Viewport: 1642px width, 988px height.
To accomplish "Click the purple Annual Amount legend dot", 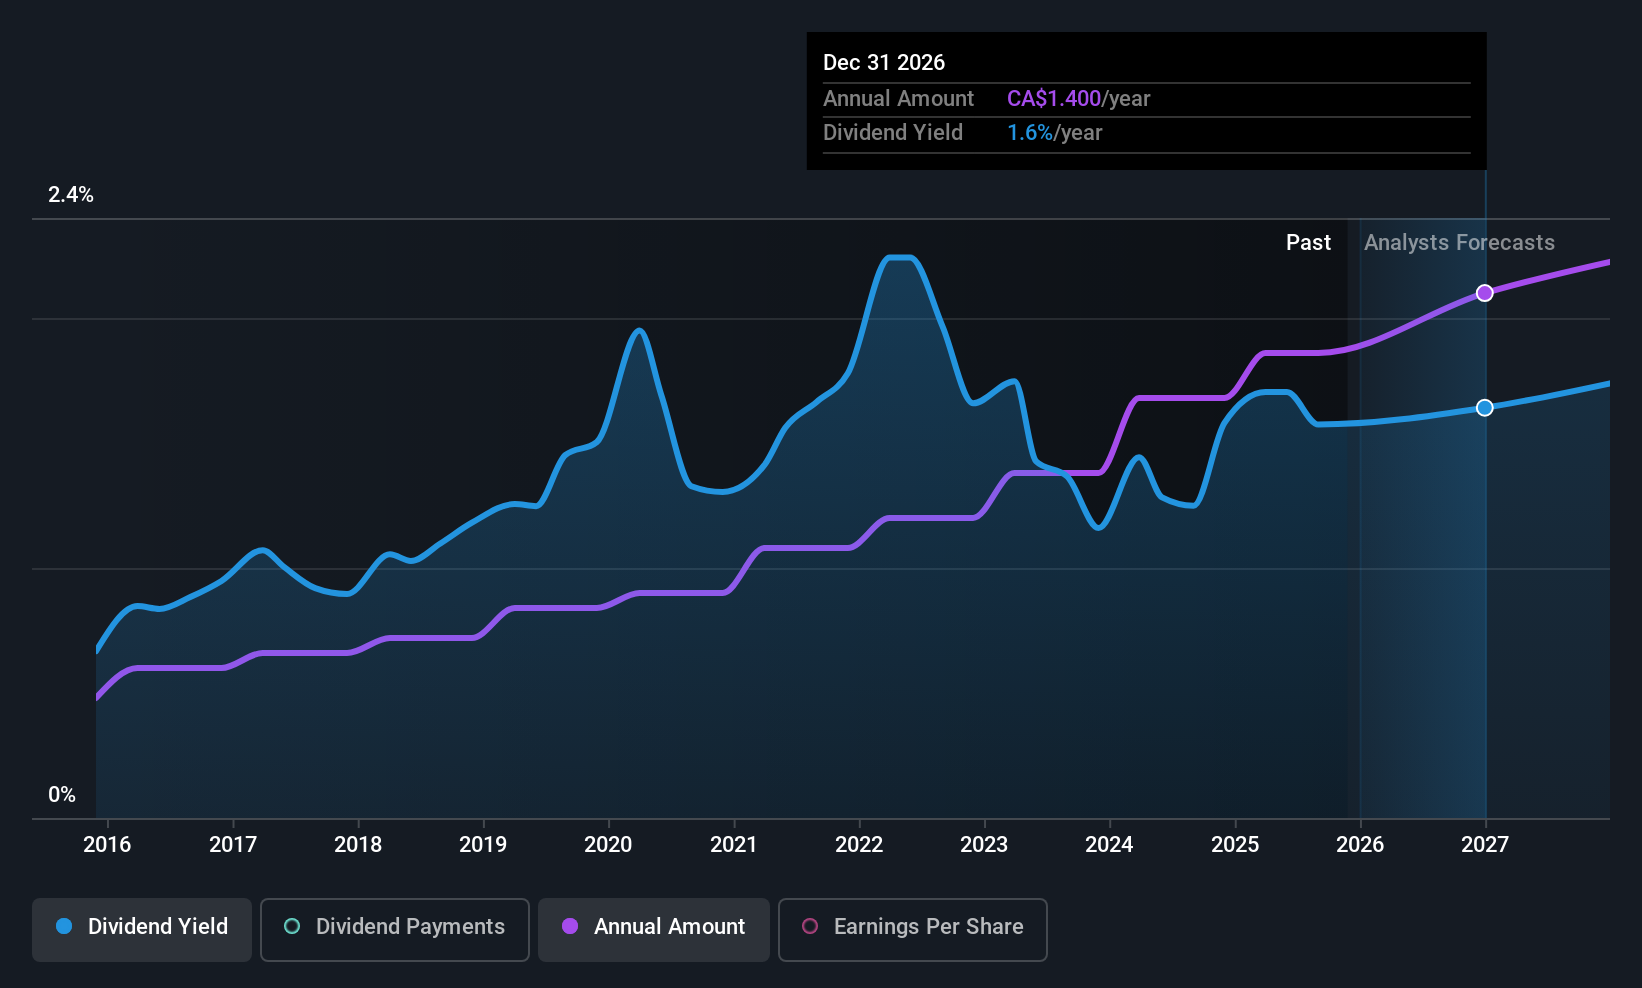I will point(569,927).
